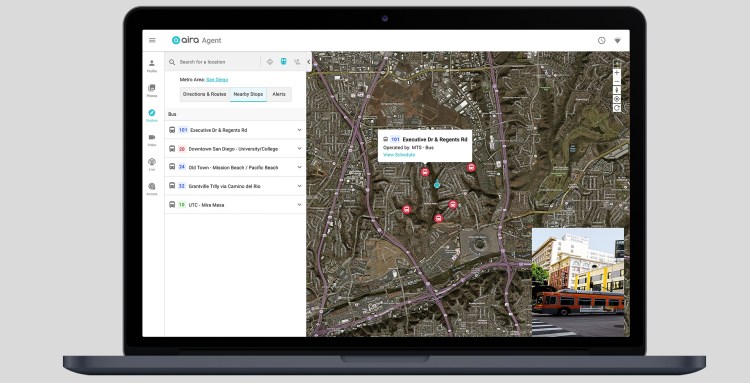
Task: Click the Bus section header in list
Action: tap(172, 114)
